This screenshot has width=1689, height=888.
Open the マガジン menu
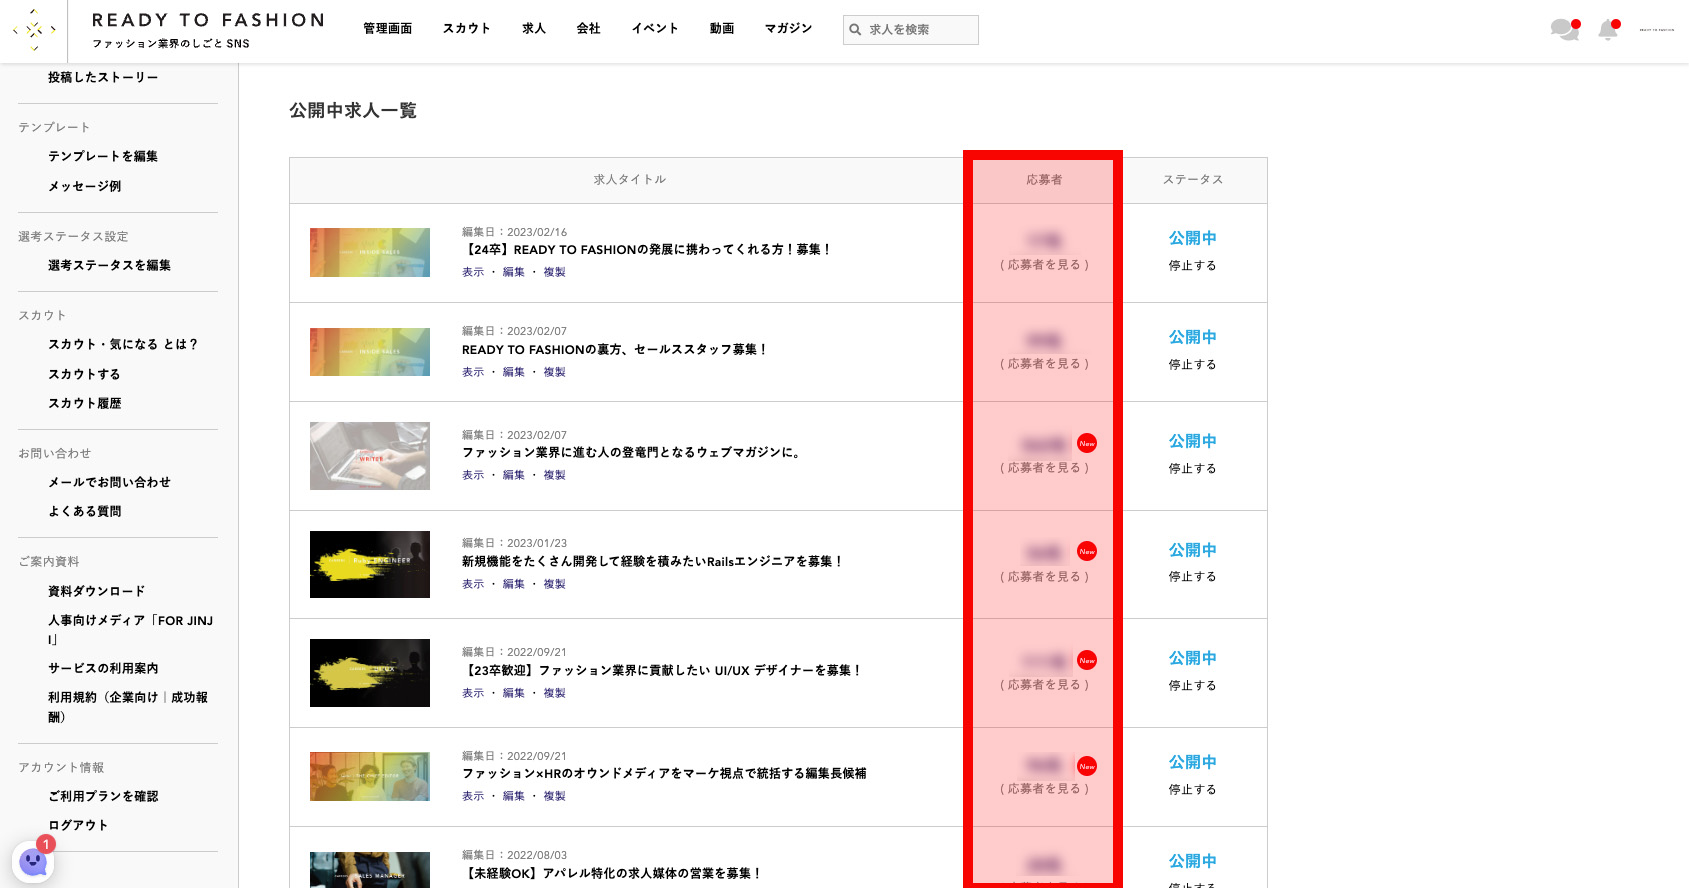point(789,28)
